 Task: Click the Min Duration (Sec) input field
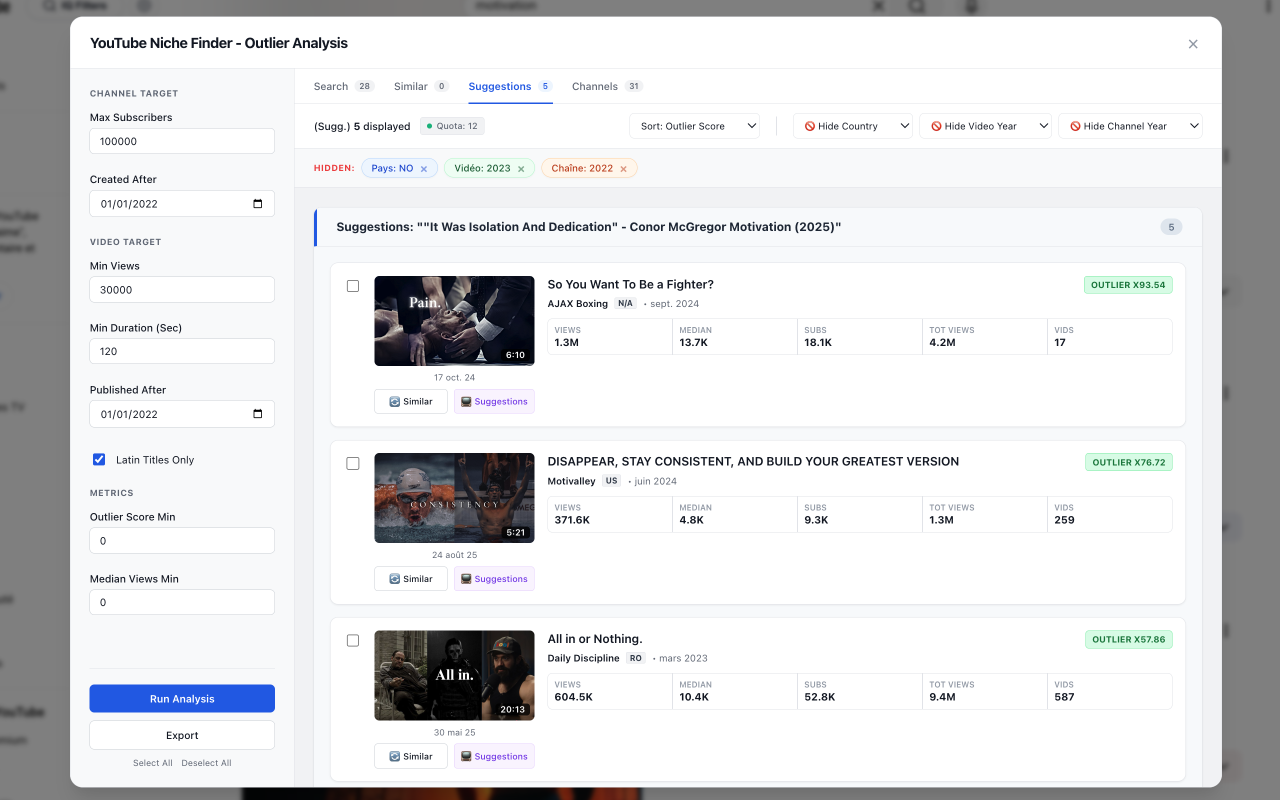tap(182, 352)
